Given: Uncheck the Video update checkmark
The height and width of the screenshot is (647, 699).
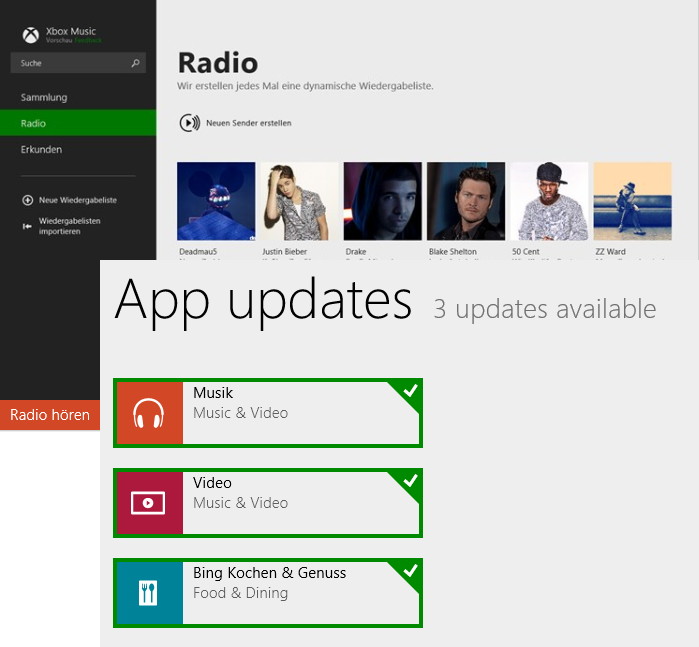Looking at the screenshot, I should pos(410,481).
